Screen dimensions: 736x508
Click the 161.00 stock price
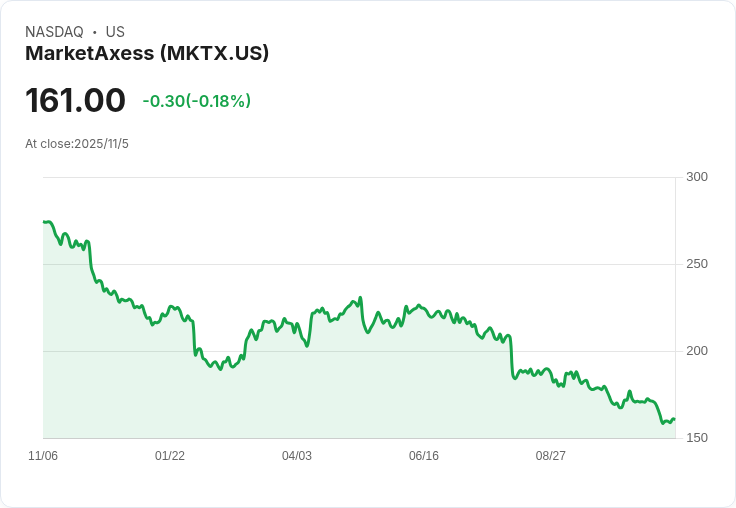(x=75, y=100)
